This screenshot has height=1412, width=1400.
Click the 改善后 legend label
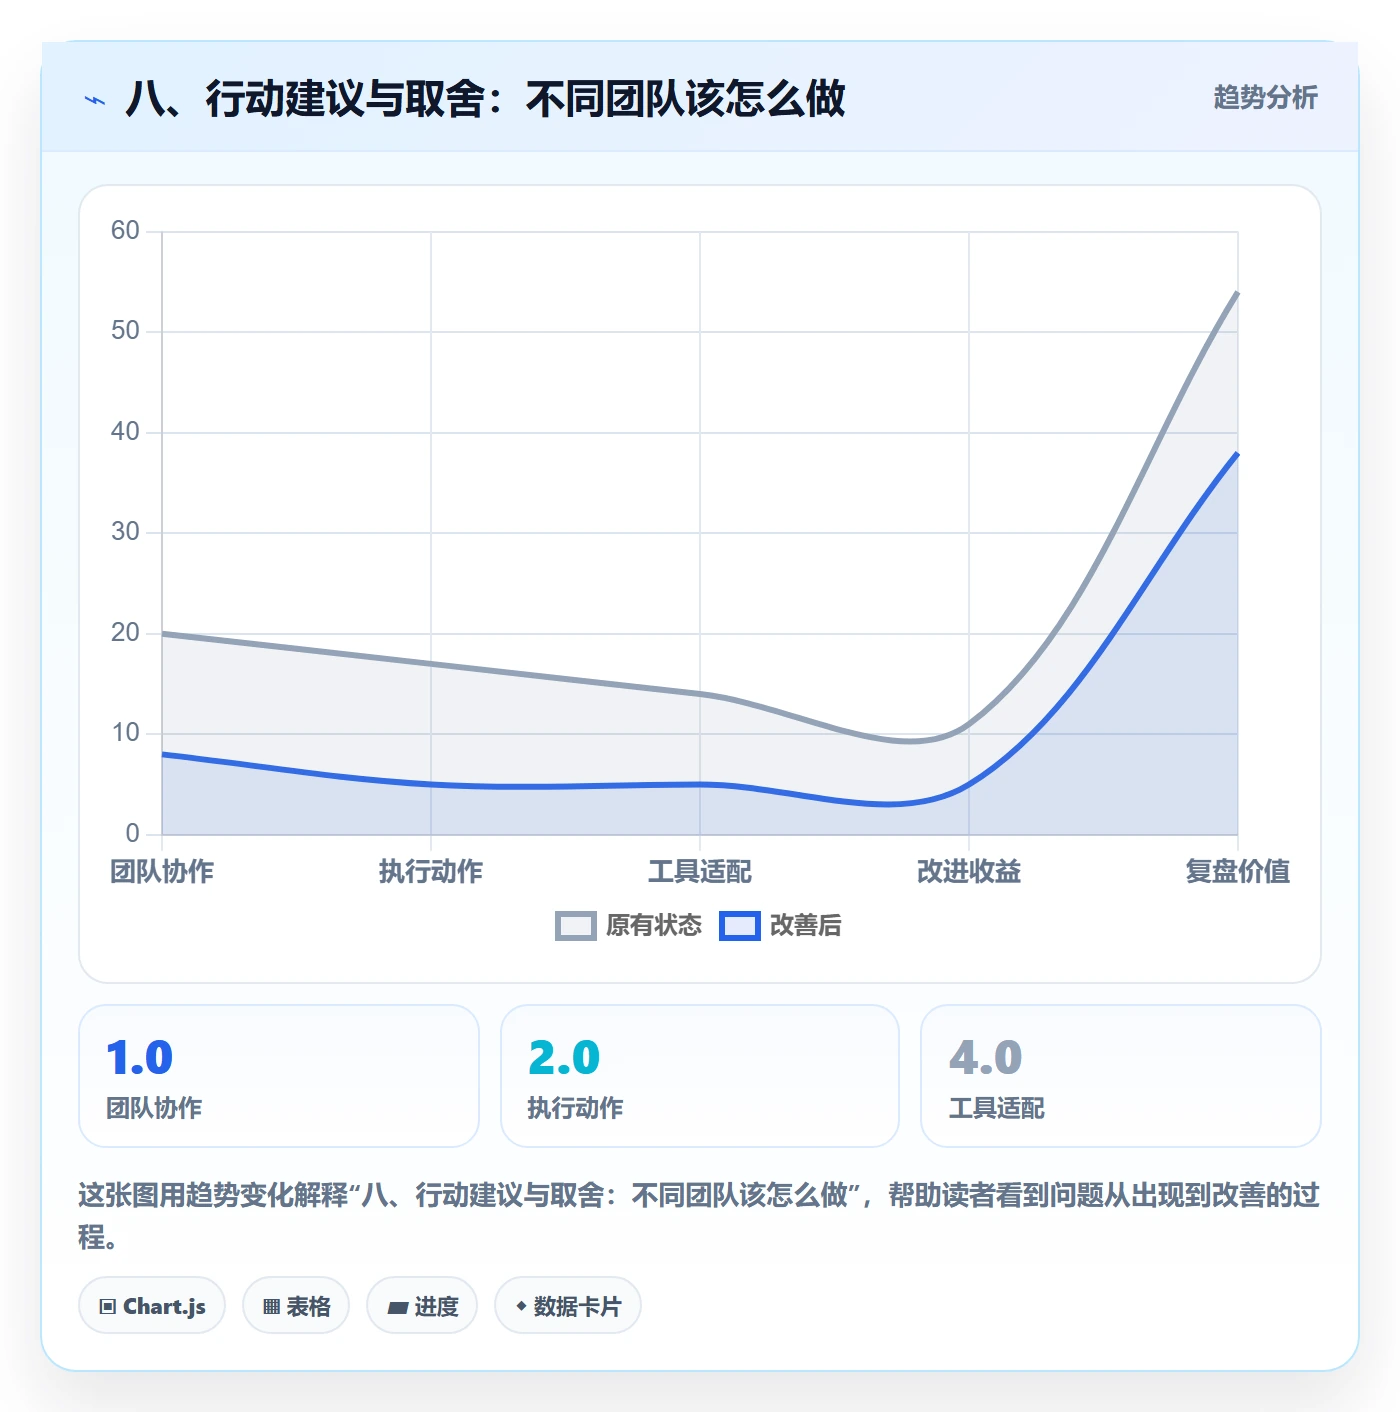(x=805, y=926)
